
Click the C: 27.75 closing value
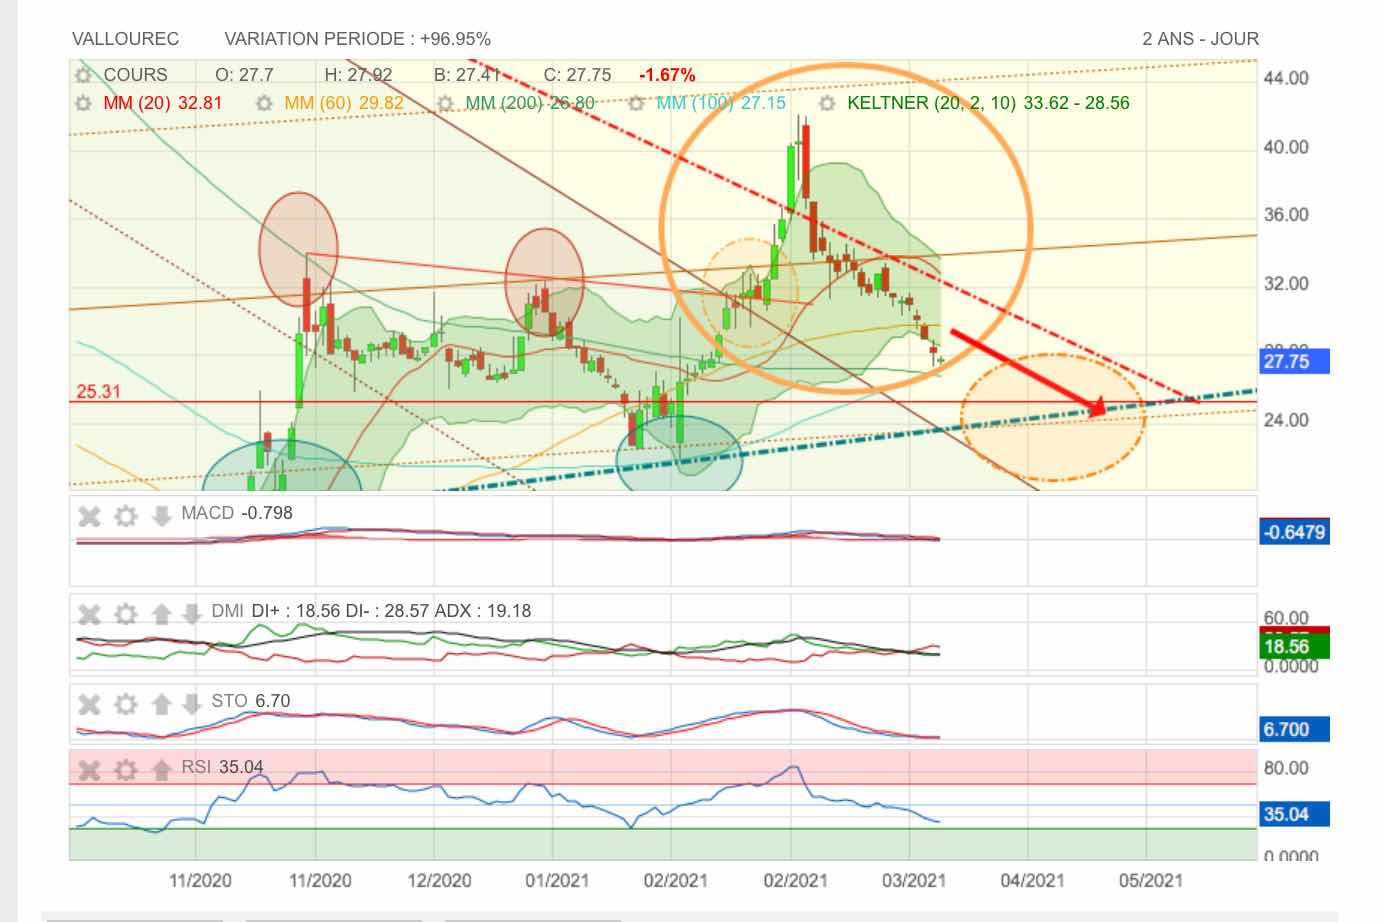point(577,75)
